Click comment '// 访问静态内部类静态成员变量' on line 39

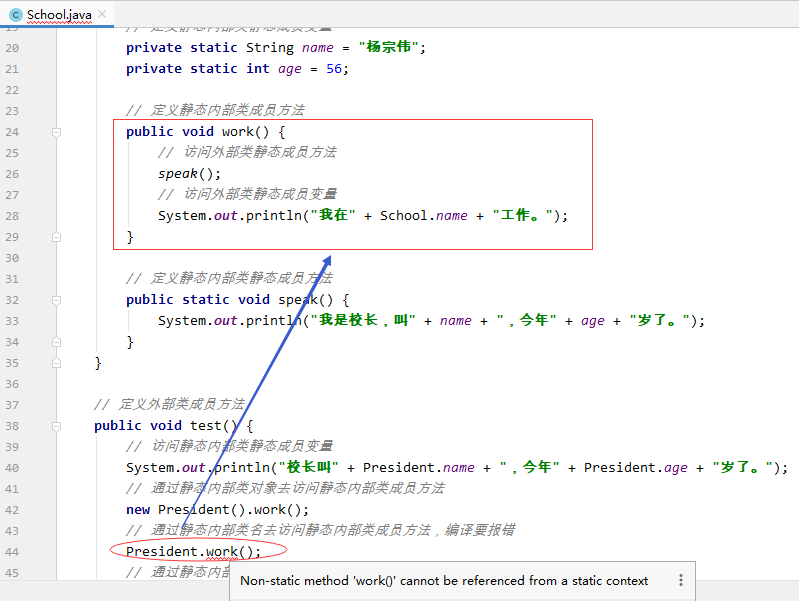[x=229, y=447]
